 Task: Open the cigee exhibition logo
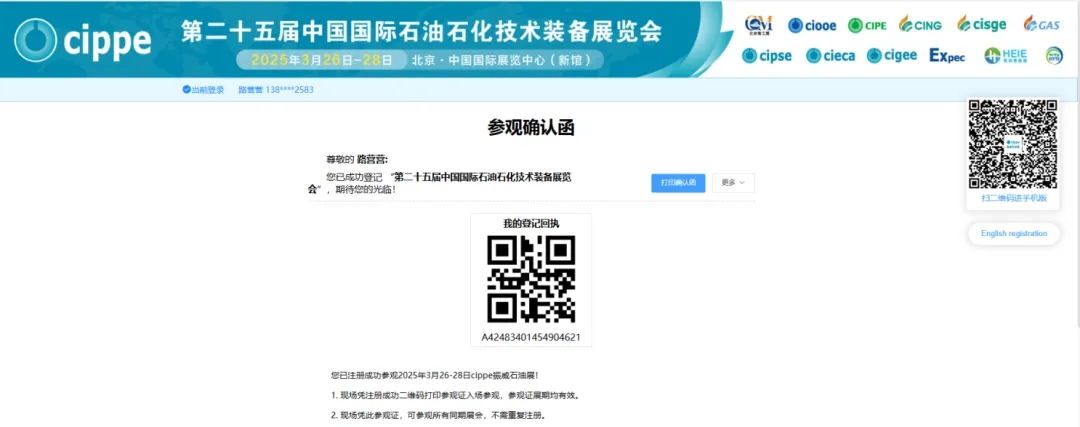891,56
